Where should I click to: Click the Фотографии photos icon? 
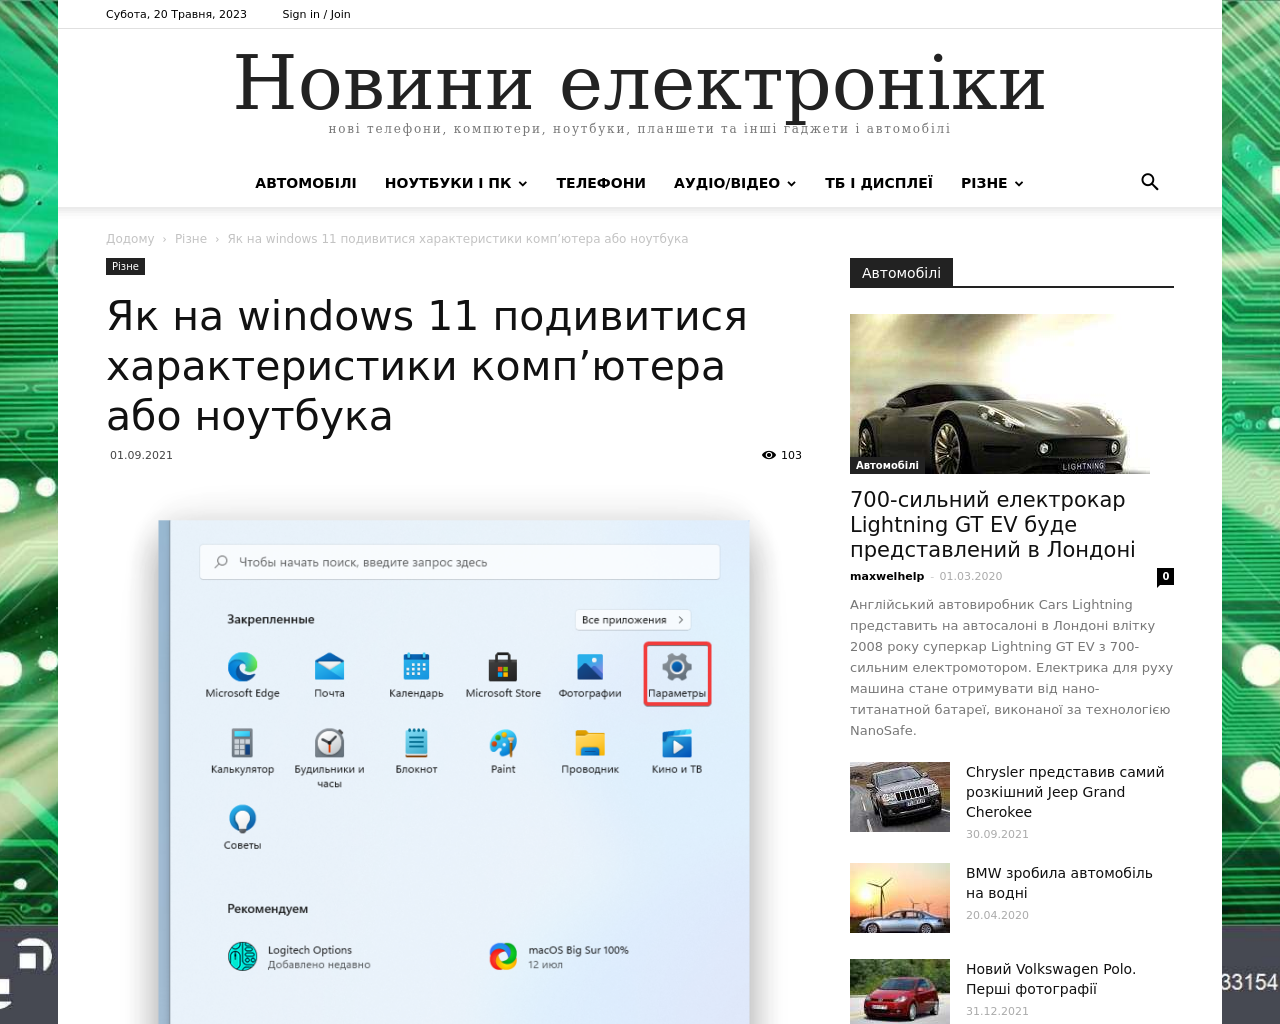tap(590, 667)
